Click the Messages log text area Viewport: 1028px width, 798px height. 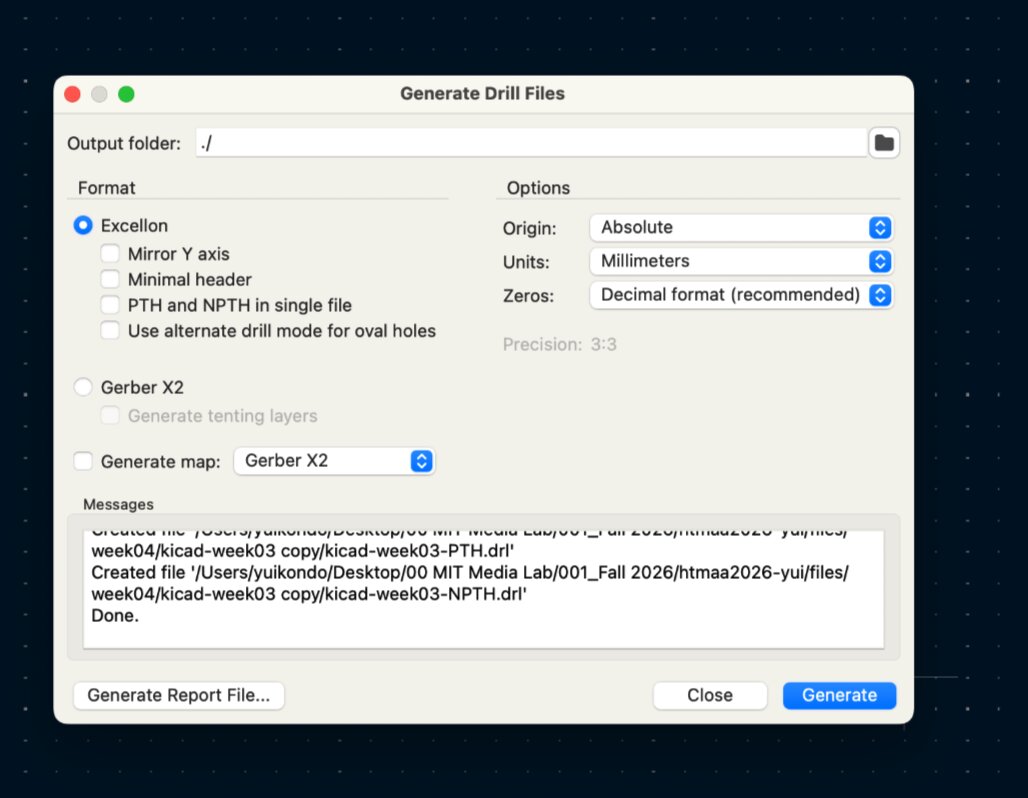point(483,589)
